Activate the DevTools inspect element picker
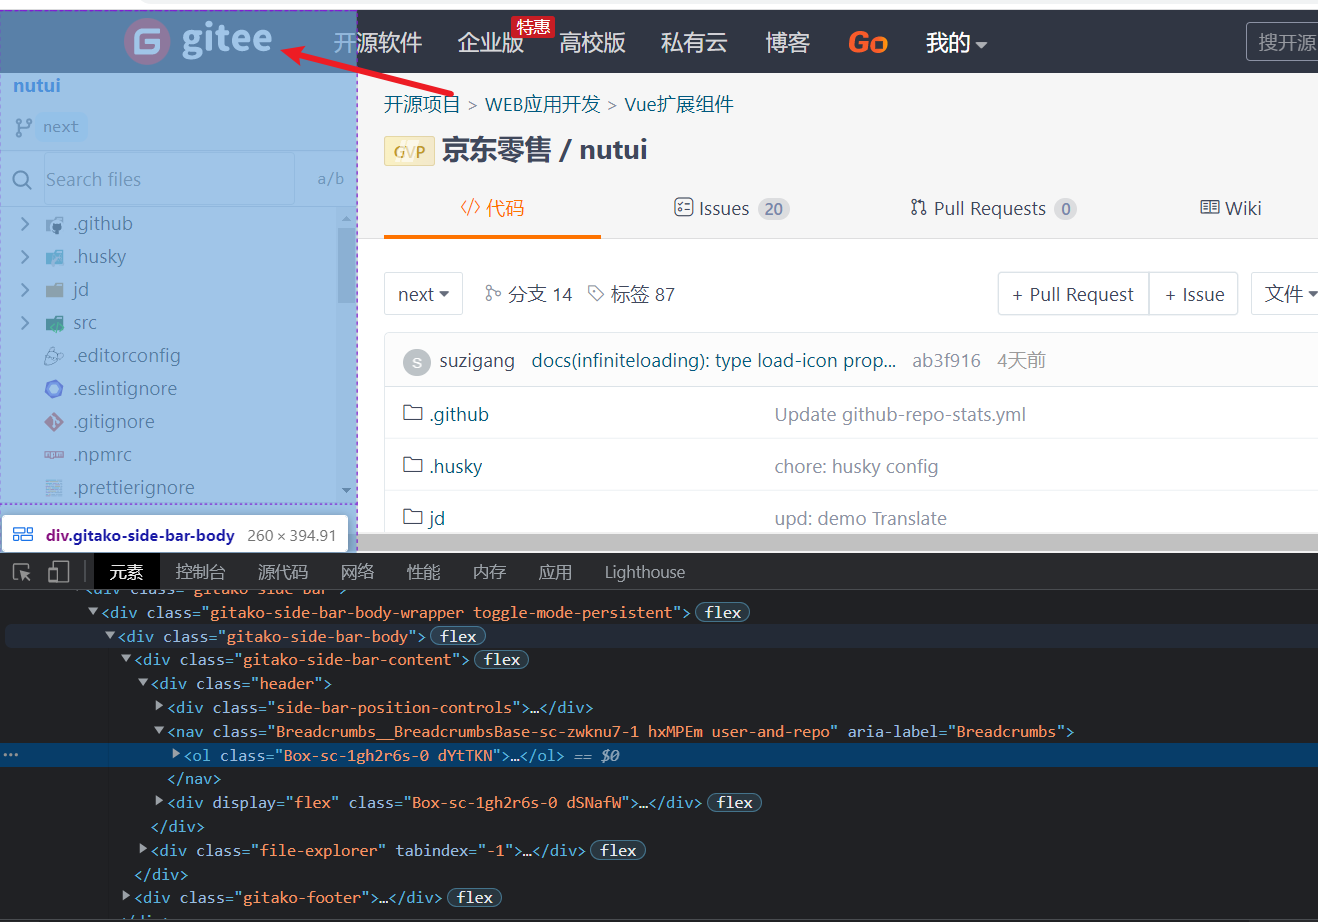The width and height of the screenshot is (1318, 922). tap(22, 572)
